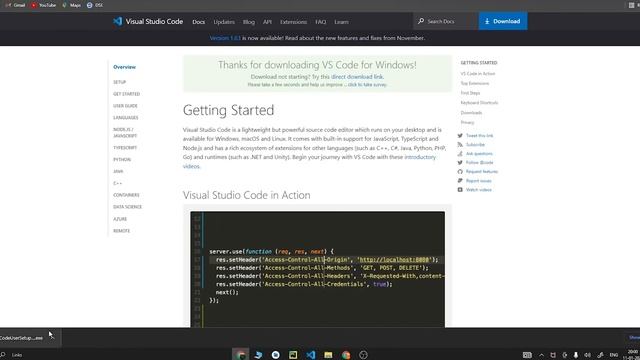Click the Visual Studio Code logo icon

pos(118,21)
